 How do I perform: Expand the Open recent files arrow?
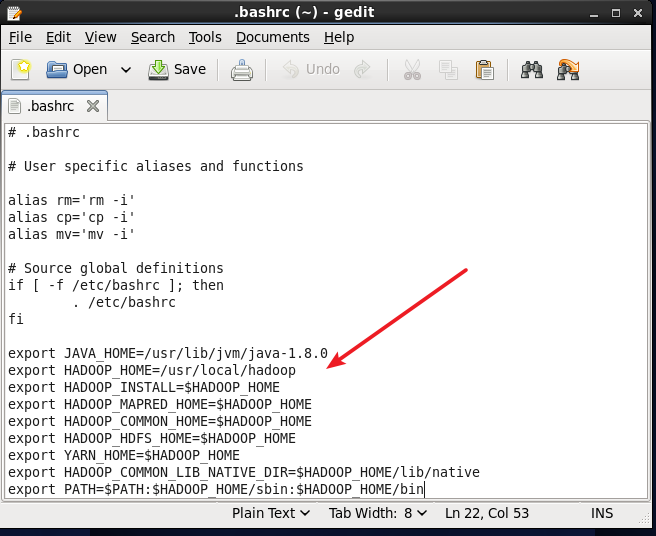tap(126, 70)
